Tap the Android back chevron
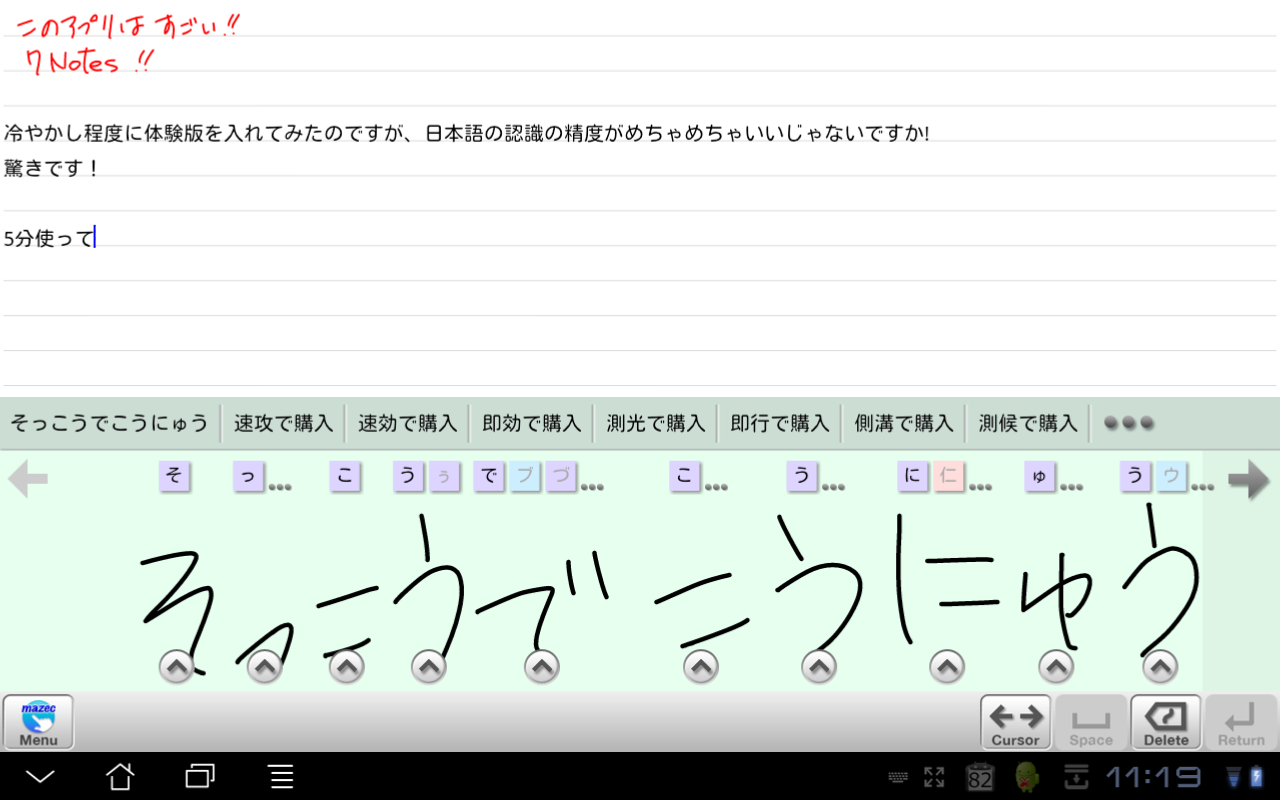1280x800 pixels. 41,776
